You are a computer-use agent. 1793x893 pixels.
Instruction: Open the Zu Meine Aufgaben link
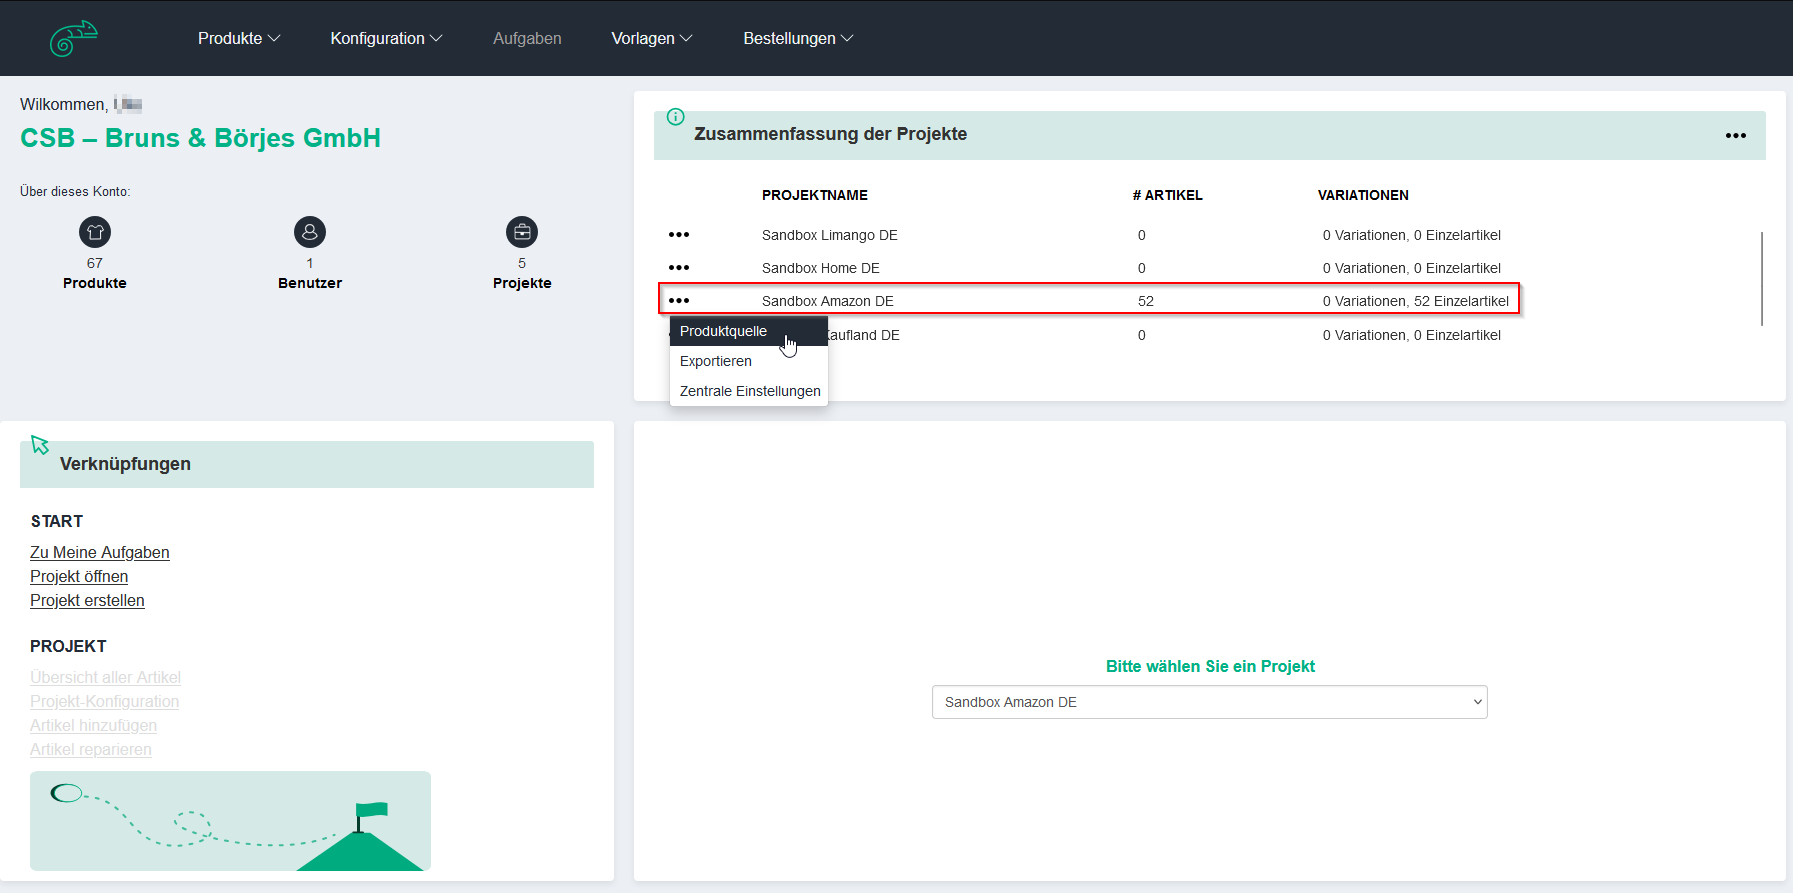[100, 552]
